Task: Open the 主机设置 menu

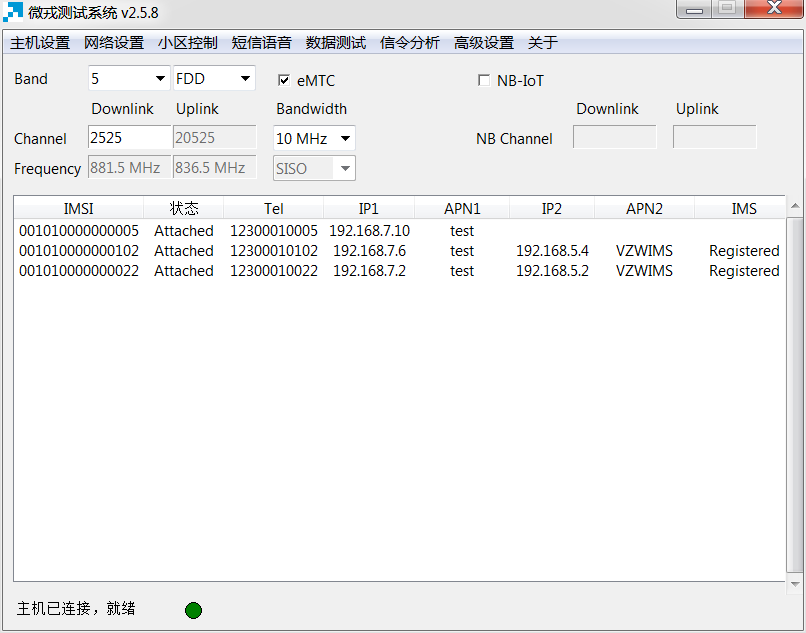Action: (40, 43)
